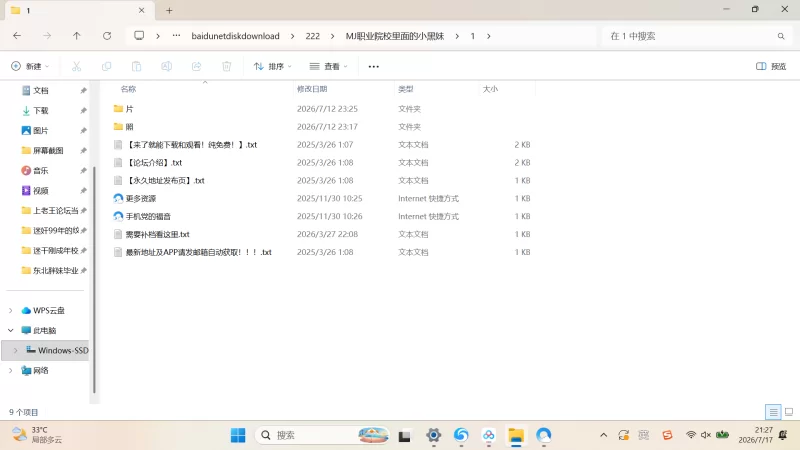Go back to the previous folder
This screenshot has width=800, height=450.
[x=17, y=36]
